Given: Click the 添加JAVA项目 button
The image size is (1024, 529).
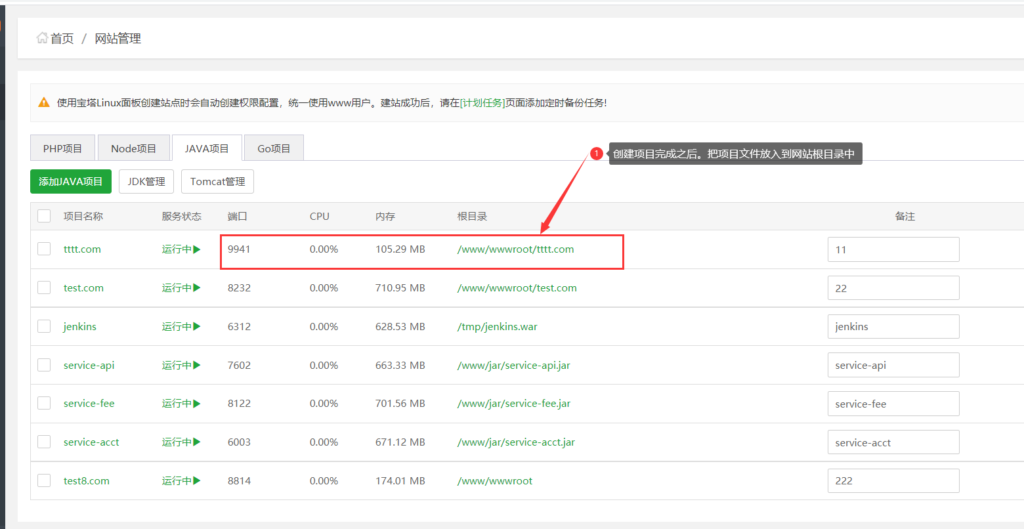Looking at the screenshot, I should pos(71,182).
